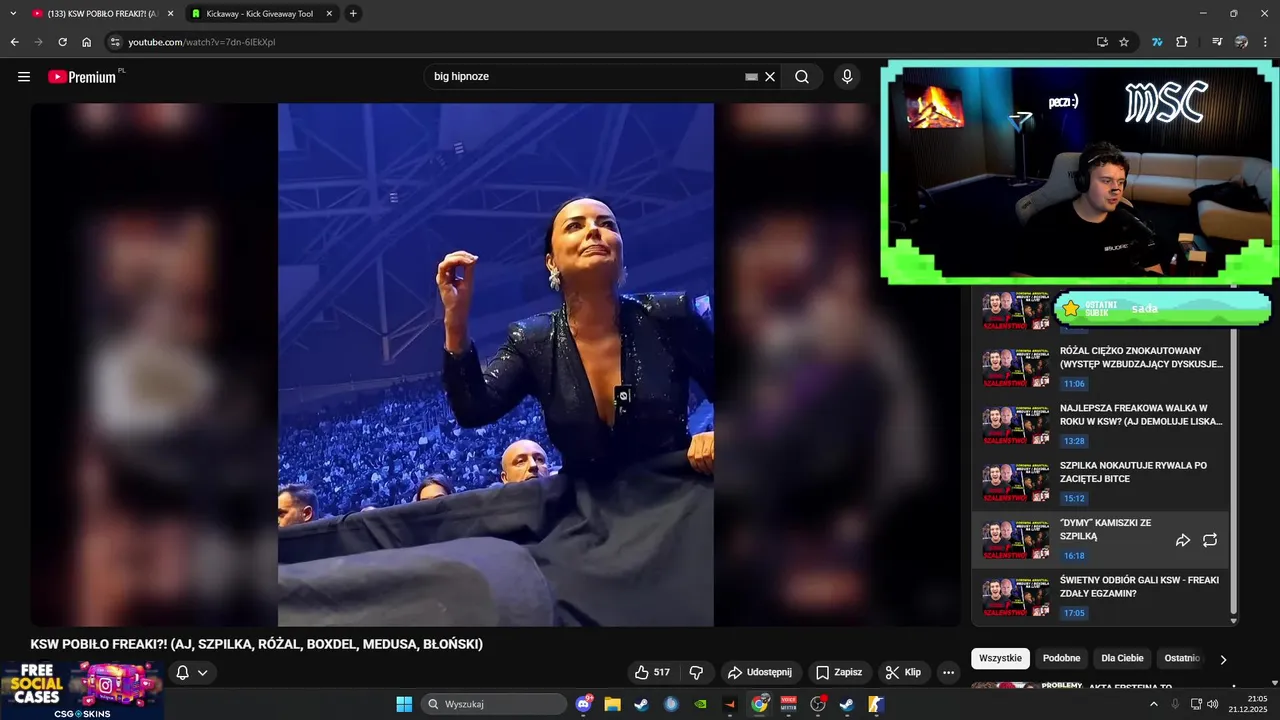Open Discord from the taskbar
The width and height of the screenshot is (1280, 720).
point(585,704)
